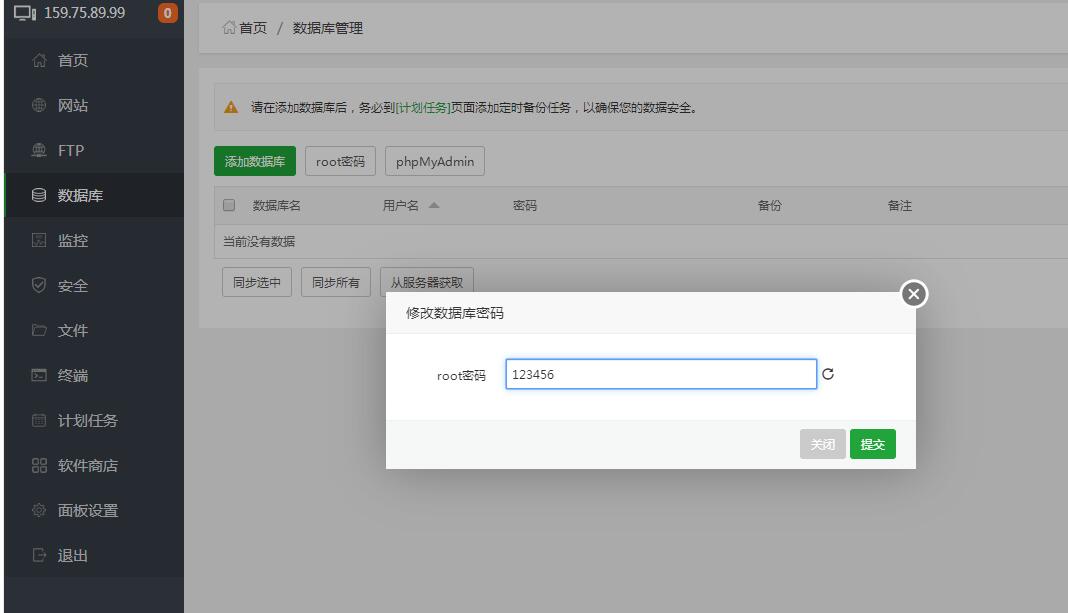Click the shield icon beside 安全
Screen dimensions: 1068x613
(x=40, y=286)
